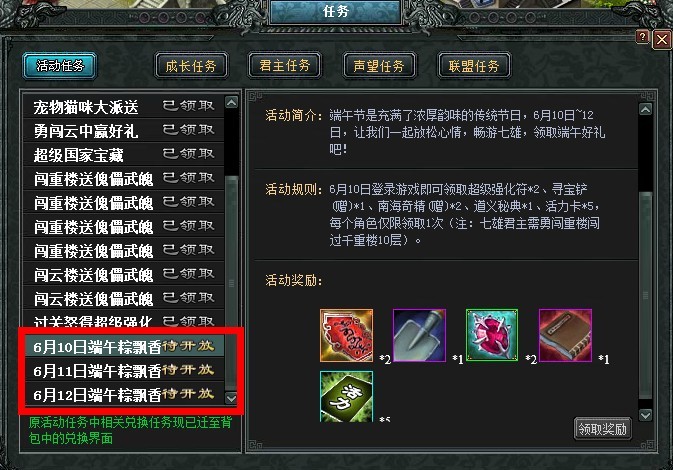Select the 活动任务 tab
Image resolution: width=673 pixels, height=470 pixels.
coord(60,66)
